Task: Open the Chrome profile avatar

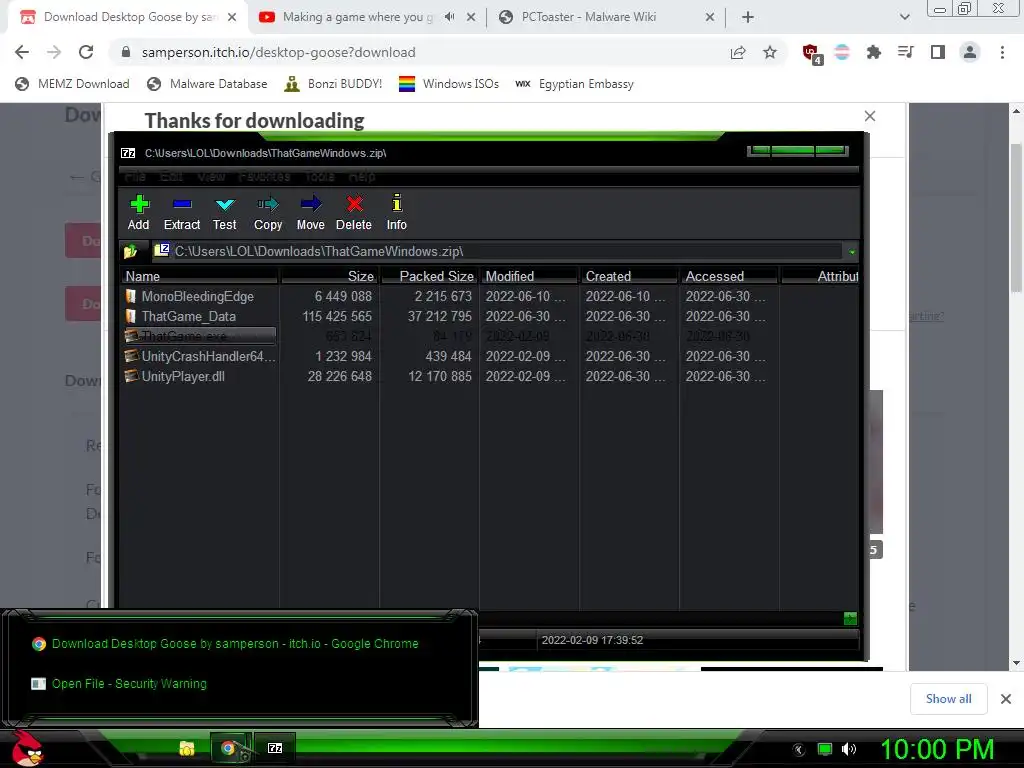Action: pyautogui.click(x=970, y=52)
